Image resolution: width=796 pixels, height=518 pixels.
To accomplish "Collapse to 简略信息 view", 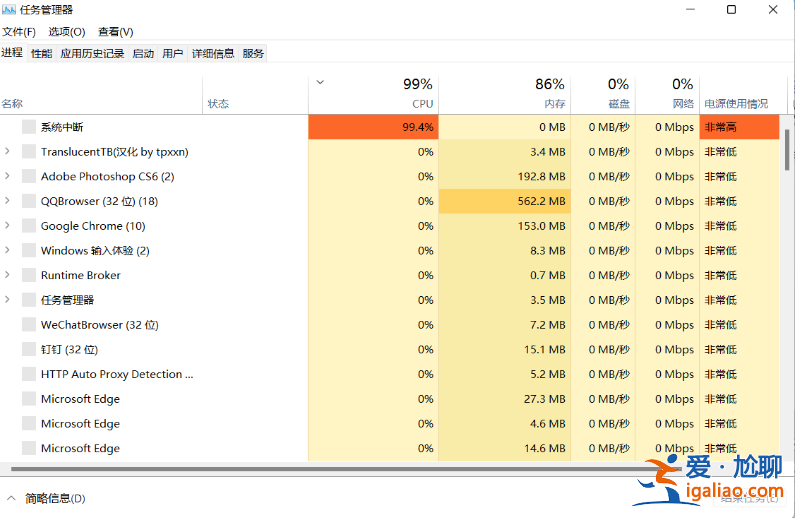I will click(x=46, y=498).
